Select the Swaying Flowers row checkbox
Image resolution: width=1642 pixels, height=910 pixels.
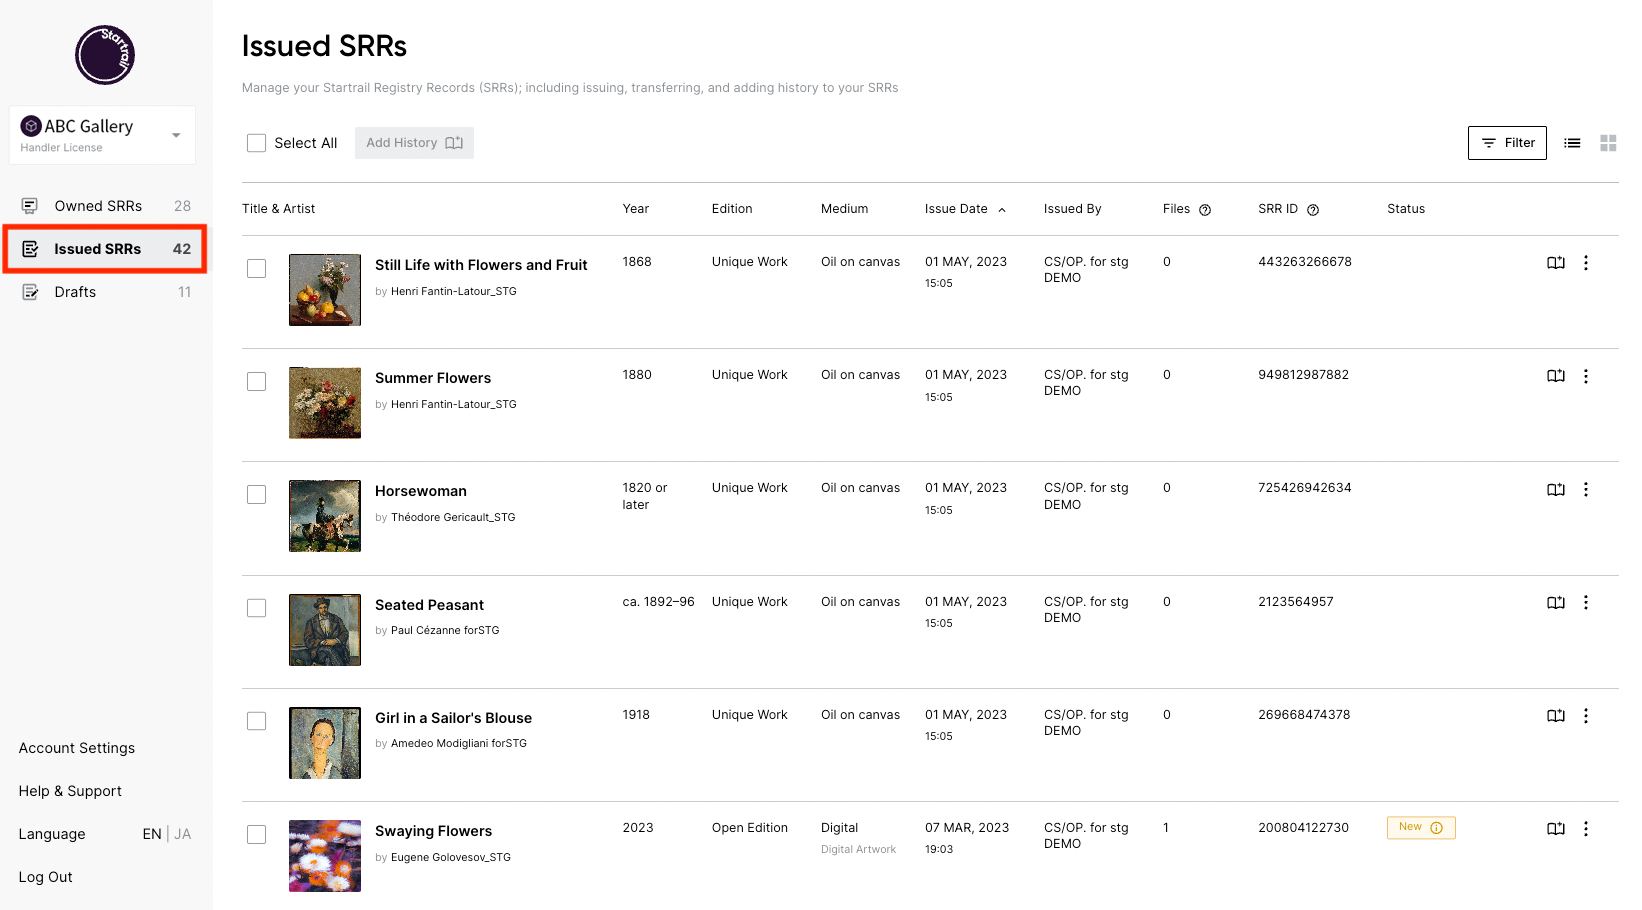pos(257,834)
